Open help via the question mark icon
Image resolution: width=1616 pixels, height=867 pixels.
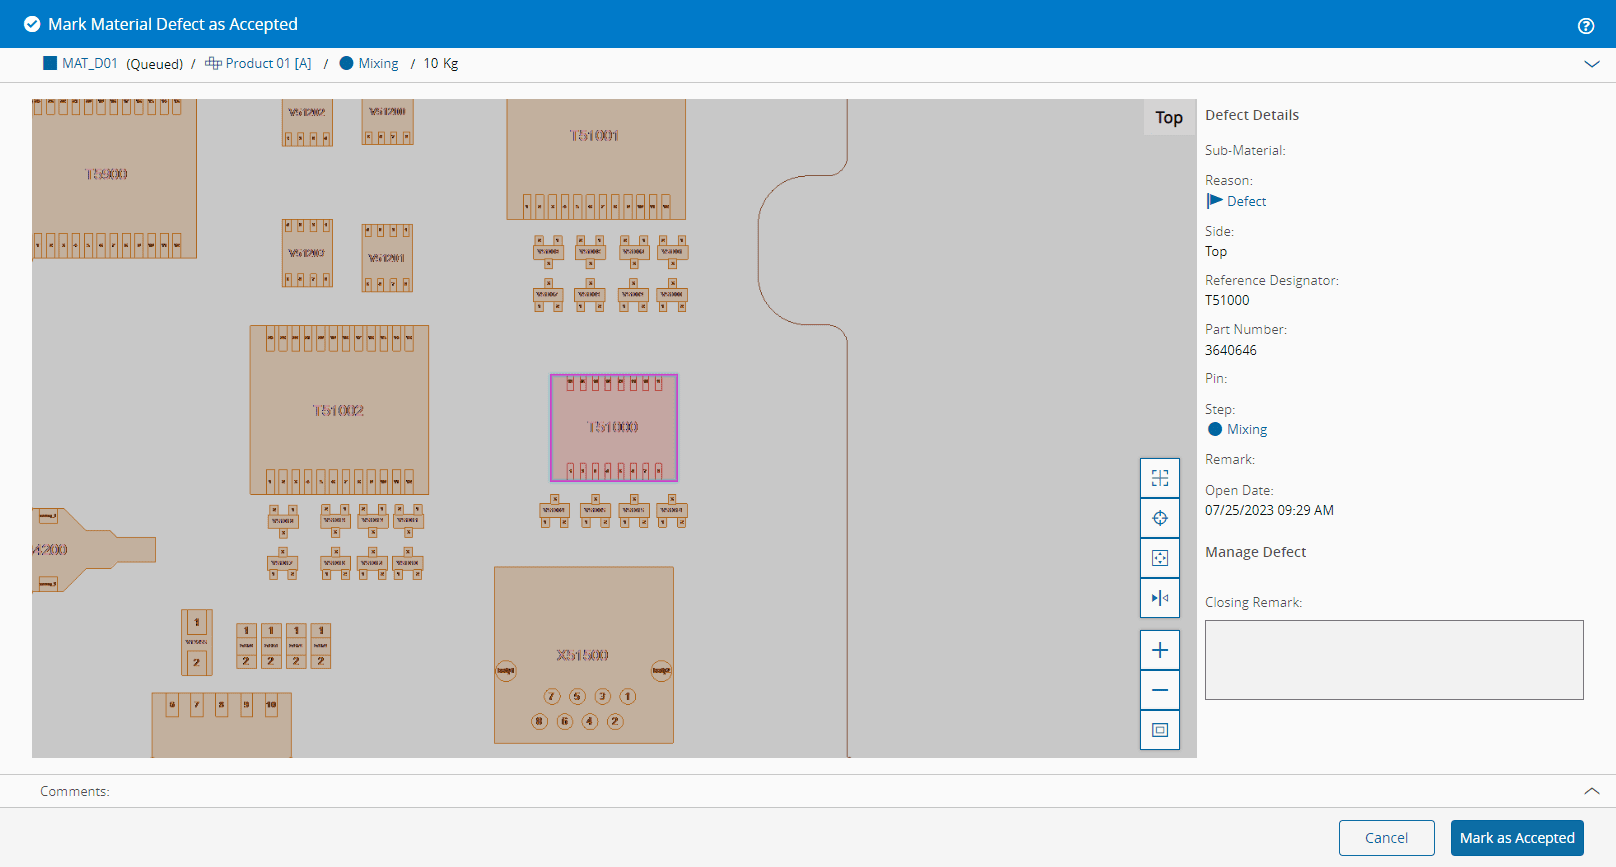1586,26
